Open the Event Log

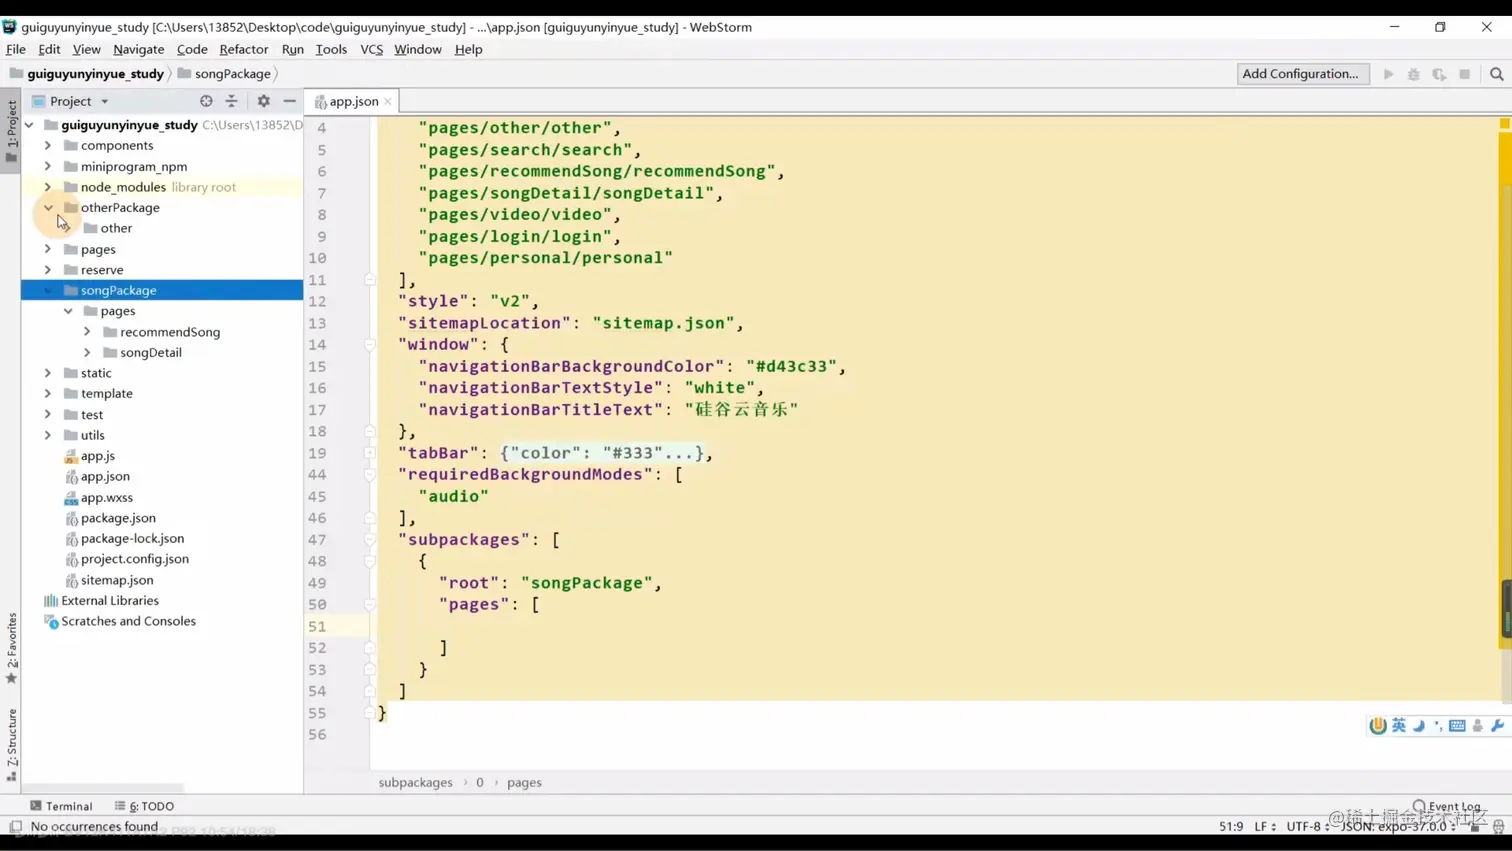point(1447,806)
